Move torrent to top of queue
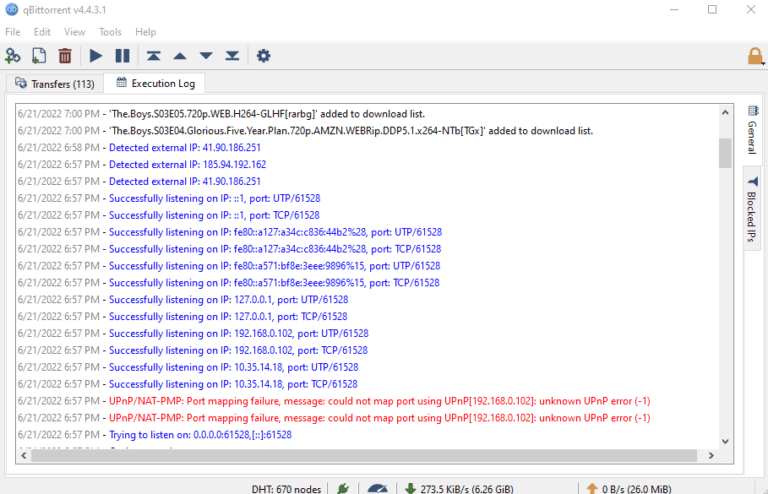Image resolution: width=768 pixels, height=494 pixels. [153, 56]
